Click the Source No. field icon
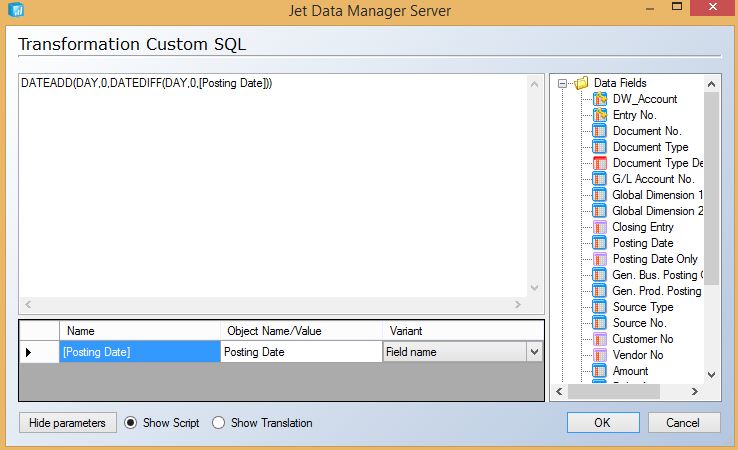738x450 pixels. [x=599, y=323]
